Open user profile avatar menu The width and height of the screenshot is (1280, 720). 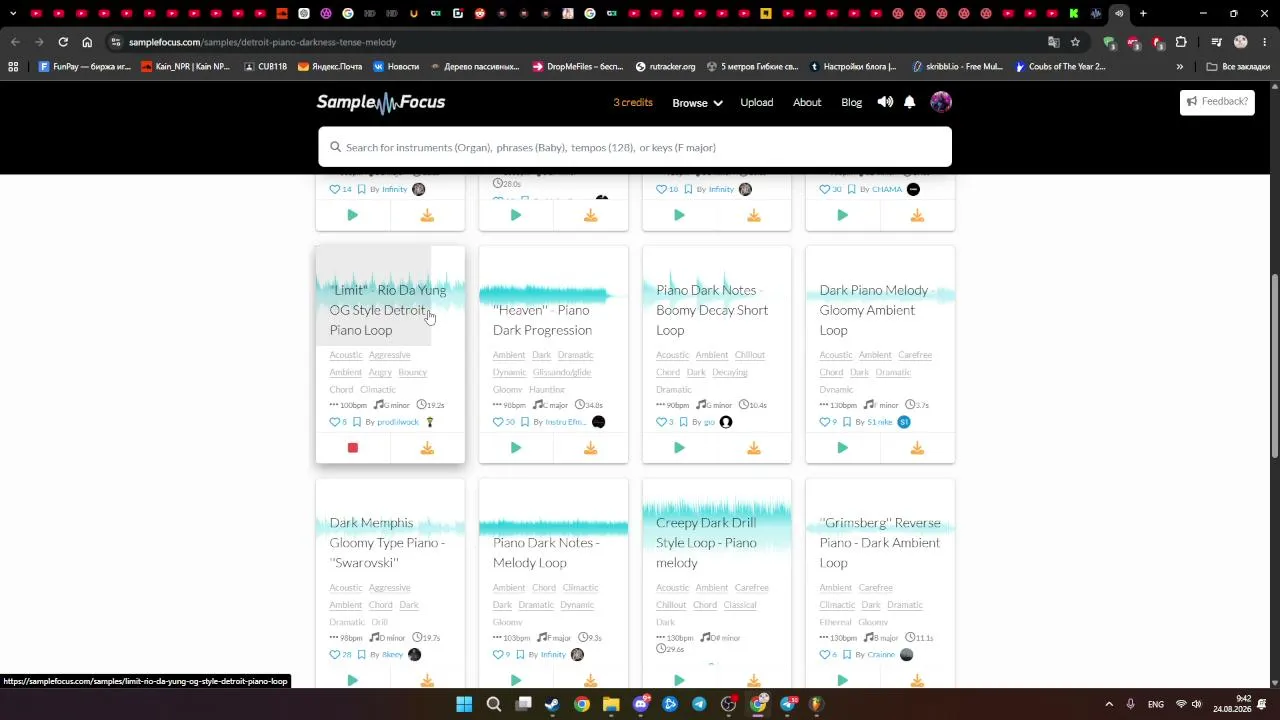[x=941, y=102]
